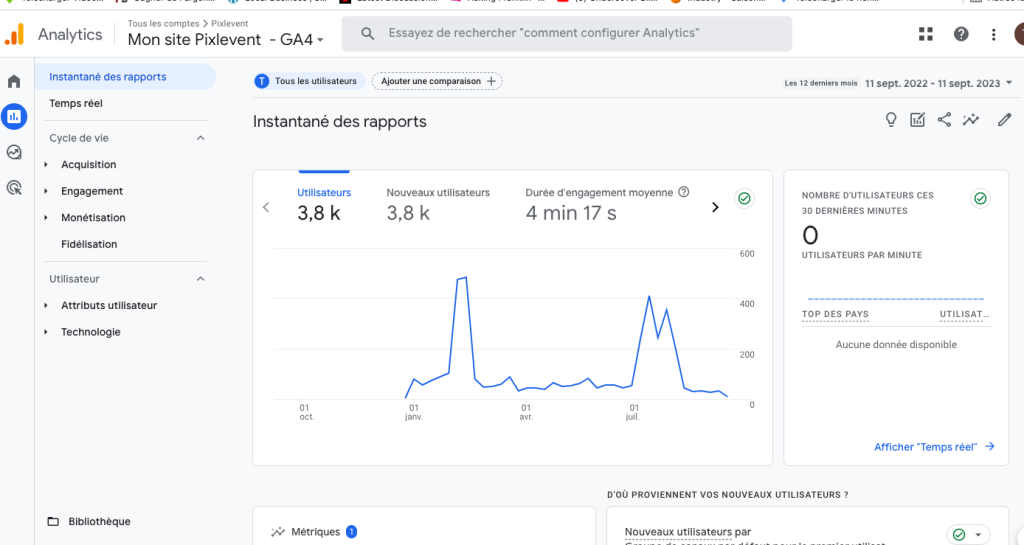Open the help question mark icon
1024x545 pixels.
[x=961, y=34]
